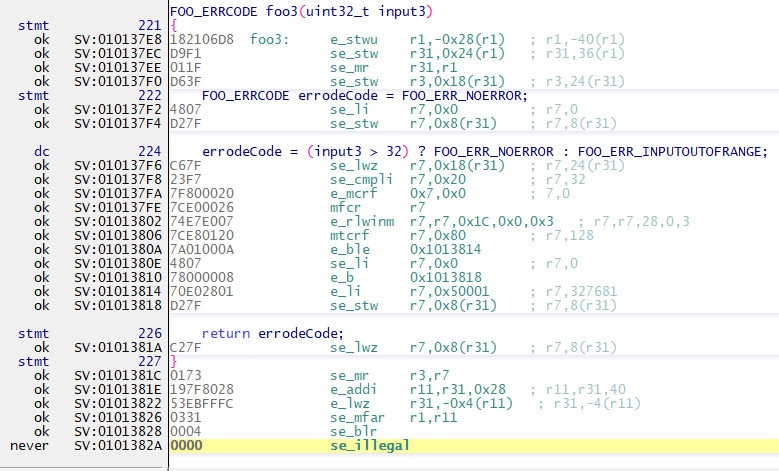Click address SV:0101381A
Image resolution: width=779 pixels, height=471 pixels.
(118, 347)
